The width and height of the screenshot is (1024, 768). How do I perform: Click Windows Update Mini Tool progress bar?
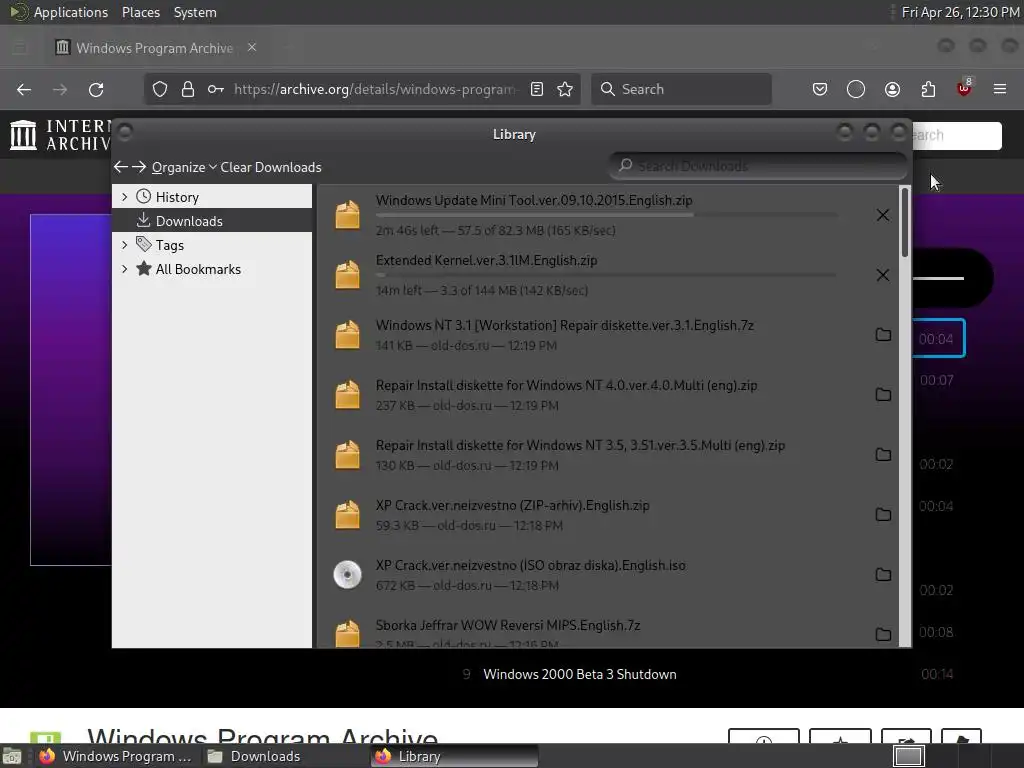point(606,215)
